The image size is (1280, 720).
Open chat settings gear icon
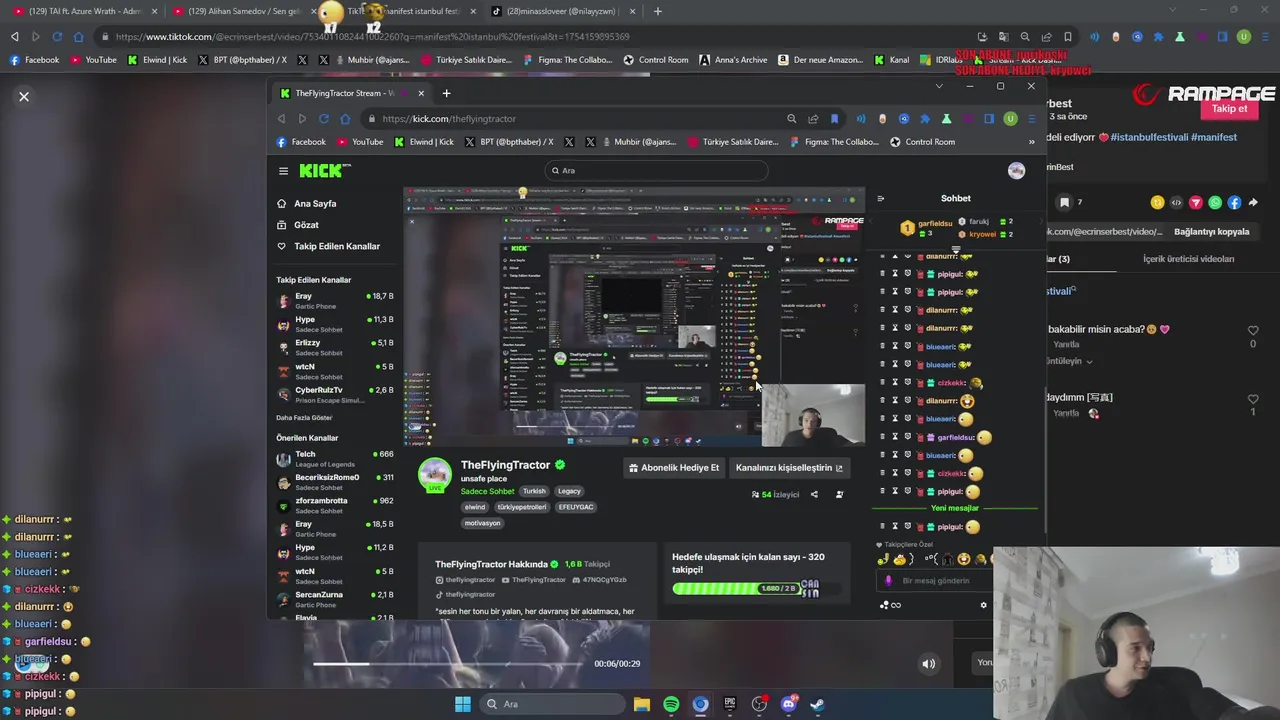point(983,605)
